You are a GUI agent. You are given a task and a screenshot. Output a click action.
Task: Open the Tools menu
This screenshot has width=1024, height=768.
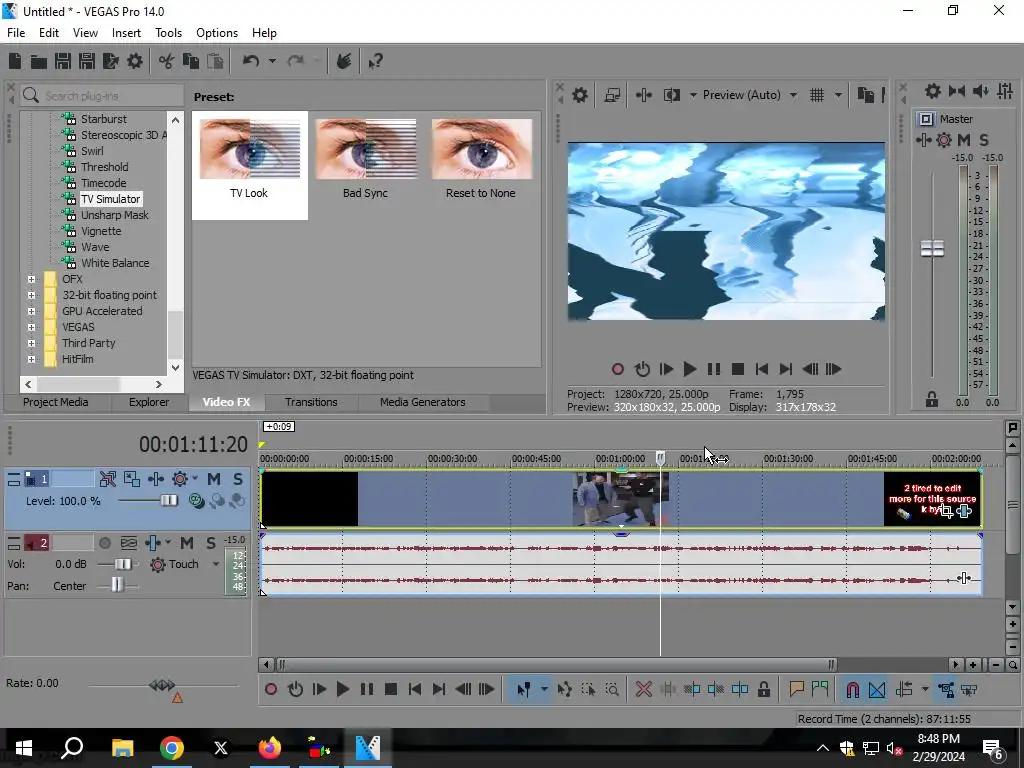(x=168, y=33)
